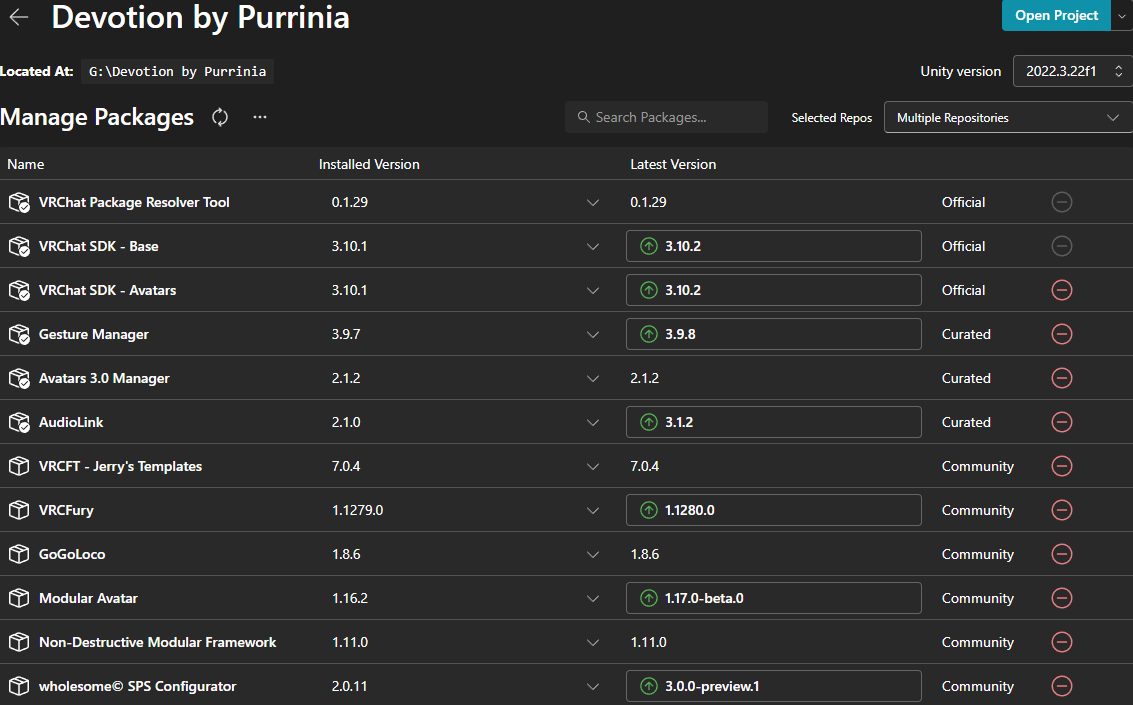Click the GoGoLoco package icon
Screen dimensions: 1133x705
point(19,554)
